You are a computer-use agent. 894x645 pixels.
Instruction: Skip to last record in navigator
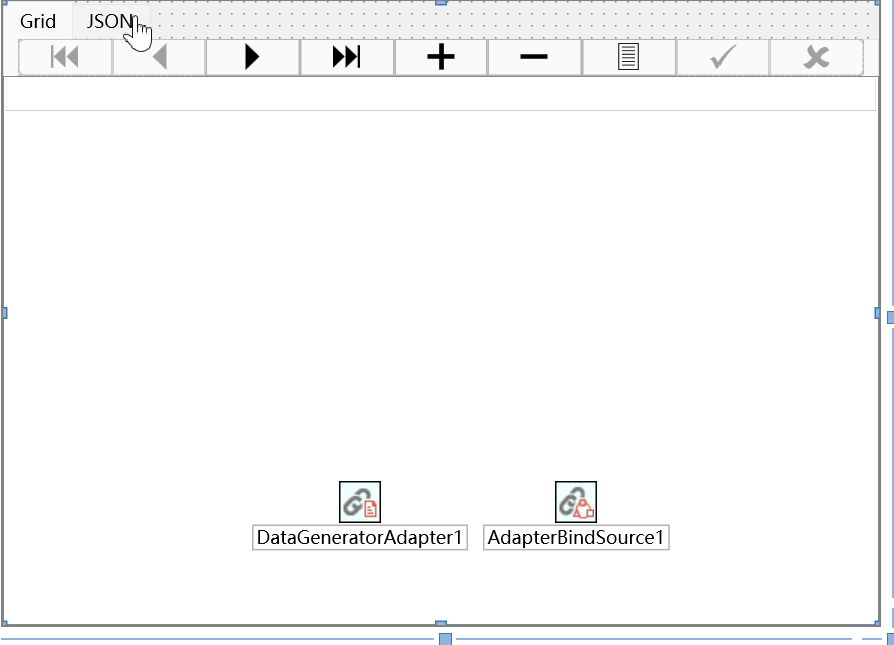point(346,57)
